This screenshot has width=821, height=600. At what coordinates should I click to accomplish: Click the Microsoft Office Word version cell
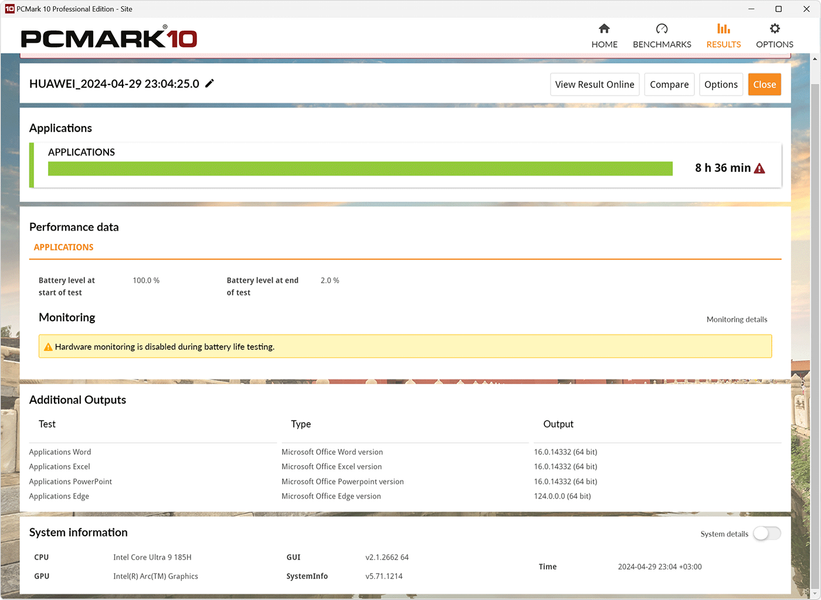click(332, 452)
